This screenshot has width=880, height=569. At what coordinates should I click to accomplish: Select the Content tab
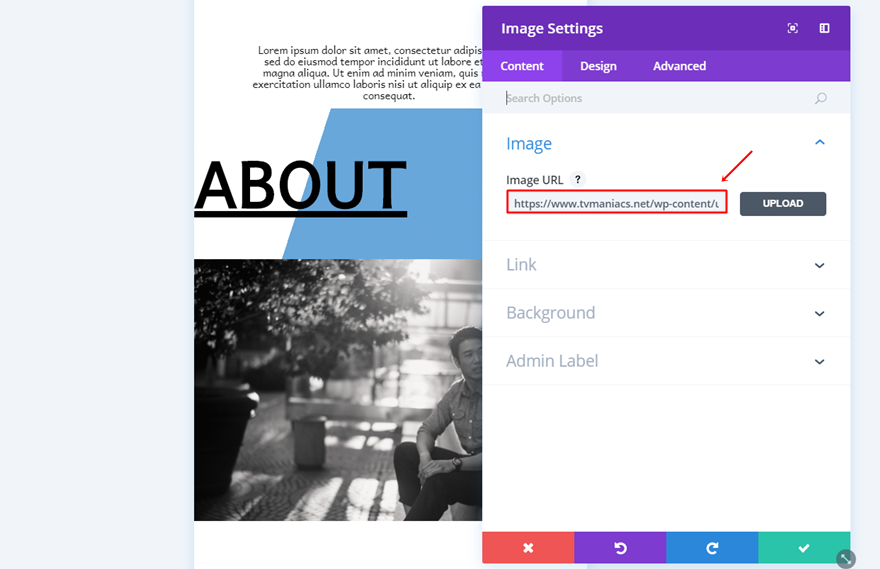coord(522,66)
